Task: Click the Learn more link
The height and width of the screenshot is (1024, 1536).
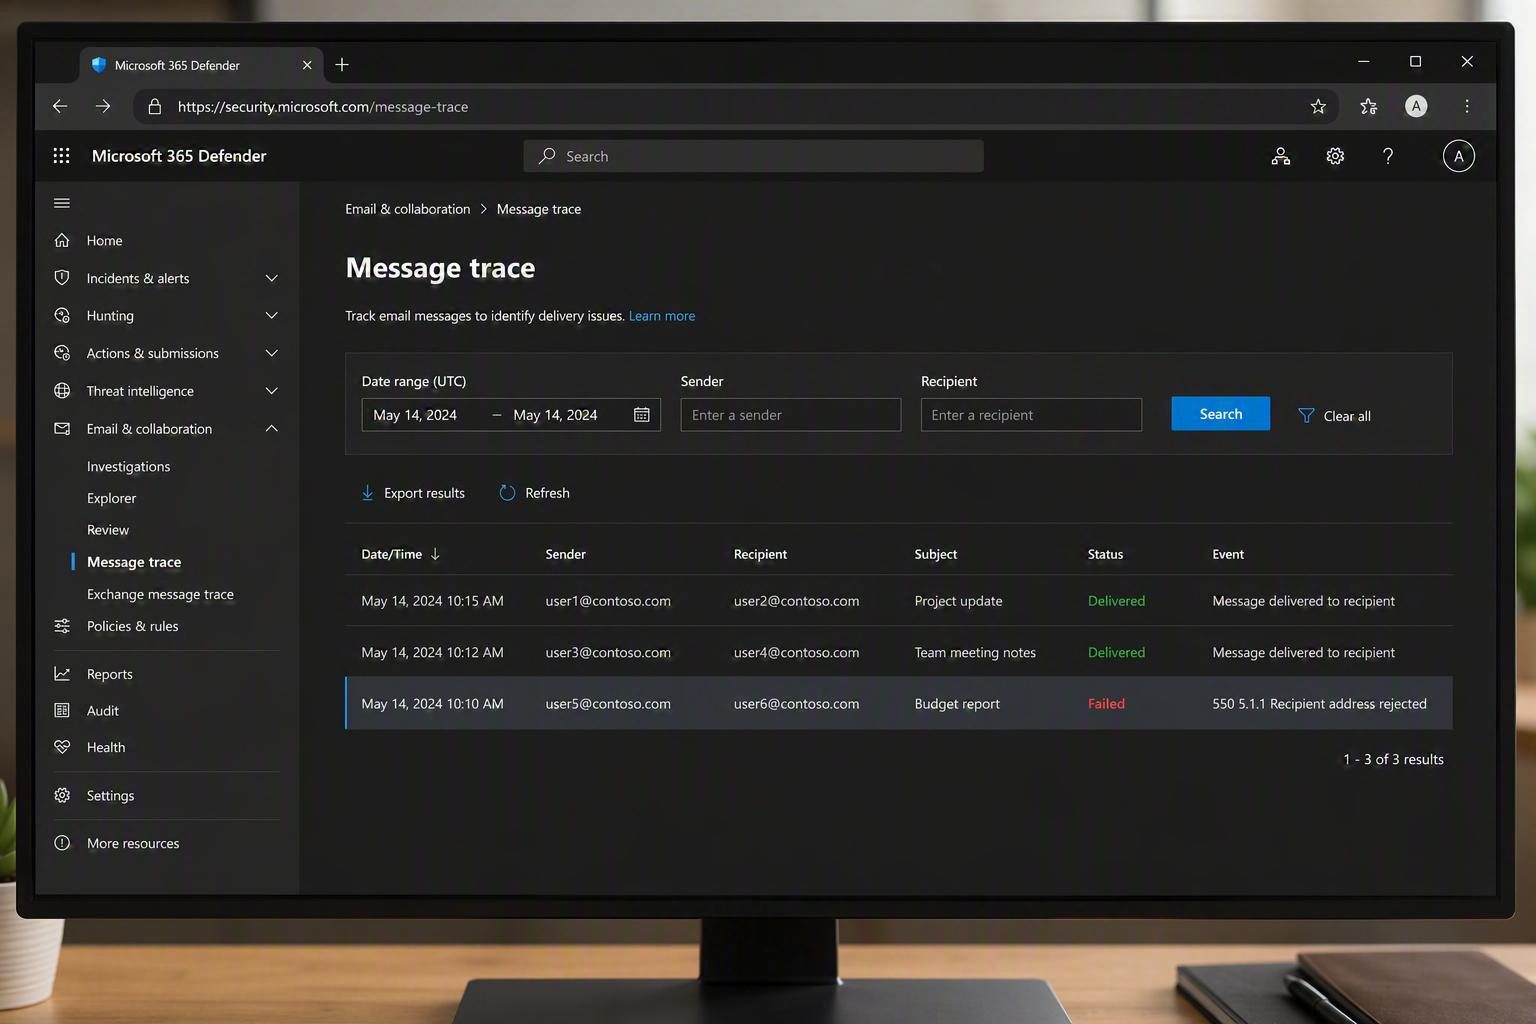Action: [662, 316]
